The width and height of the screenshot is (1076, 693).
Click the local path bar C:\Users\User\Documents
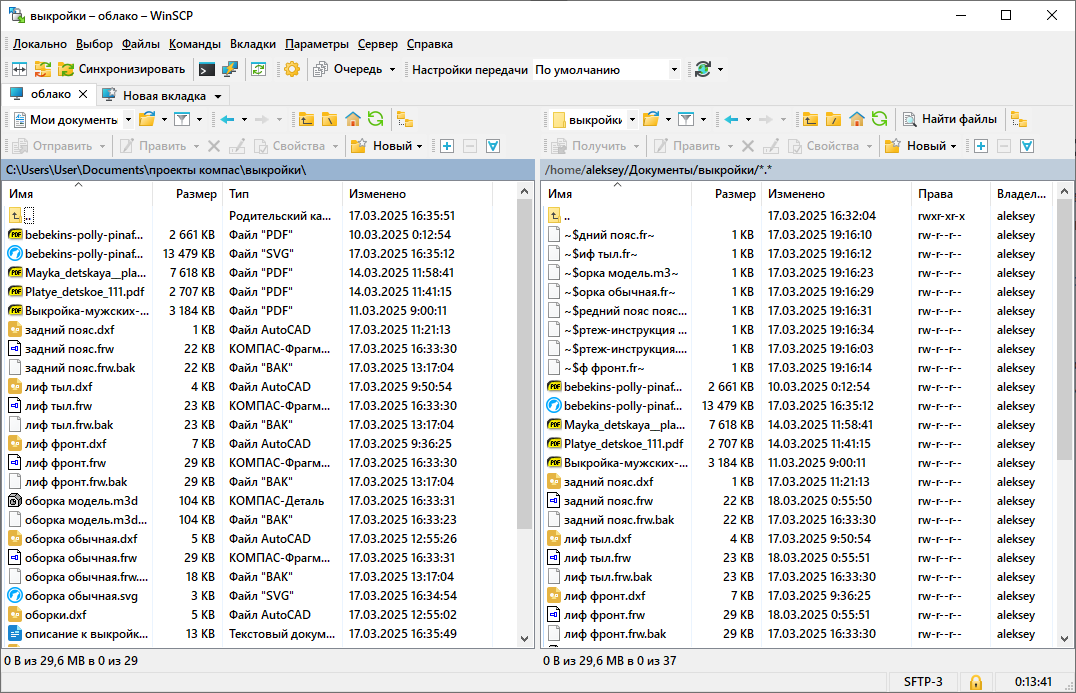[x=268, y=169]
